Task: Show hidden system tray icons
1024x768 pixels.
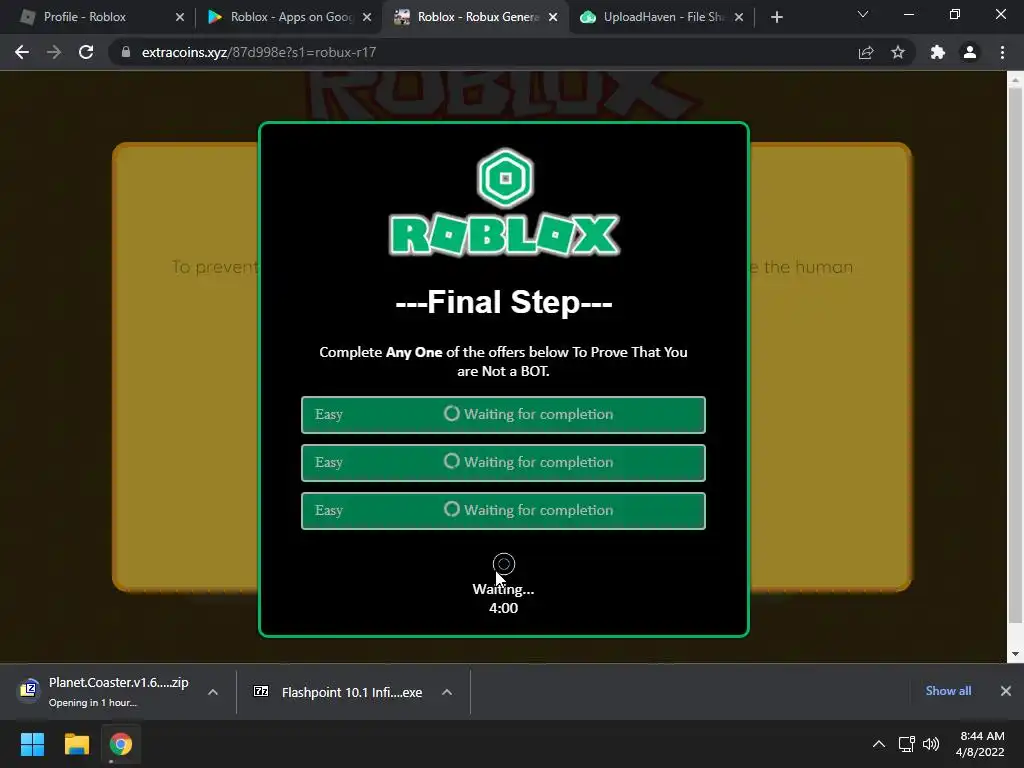Action: tap(879, 744)
